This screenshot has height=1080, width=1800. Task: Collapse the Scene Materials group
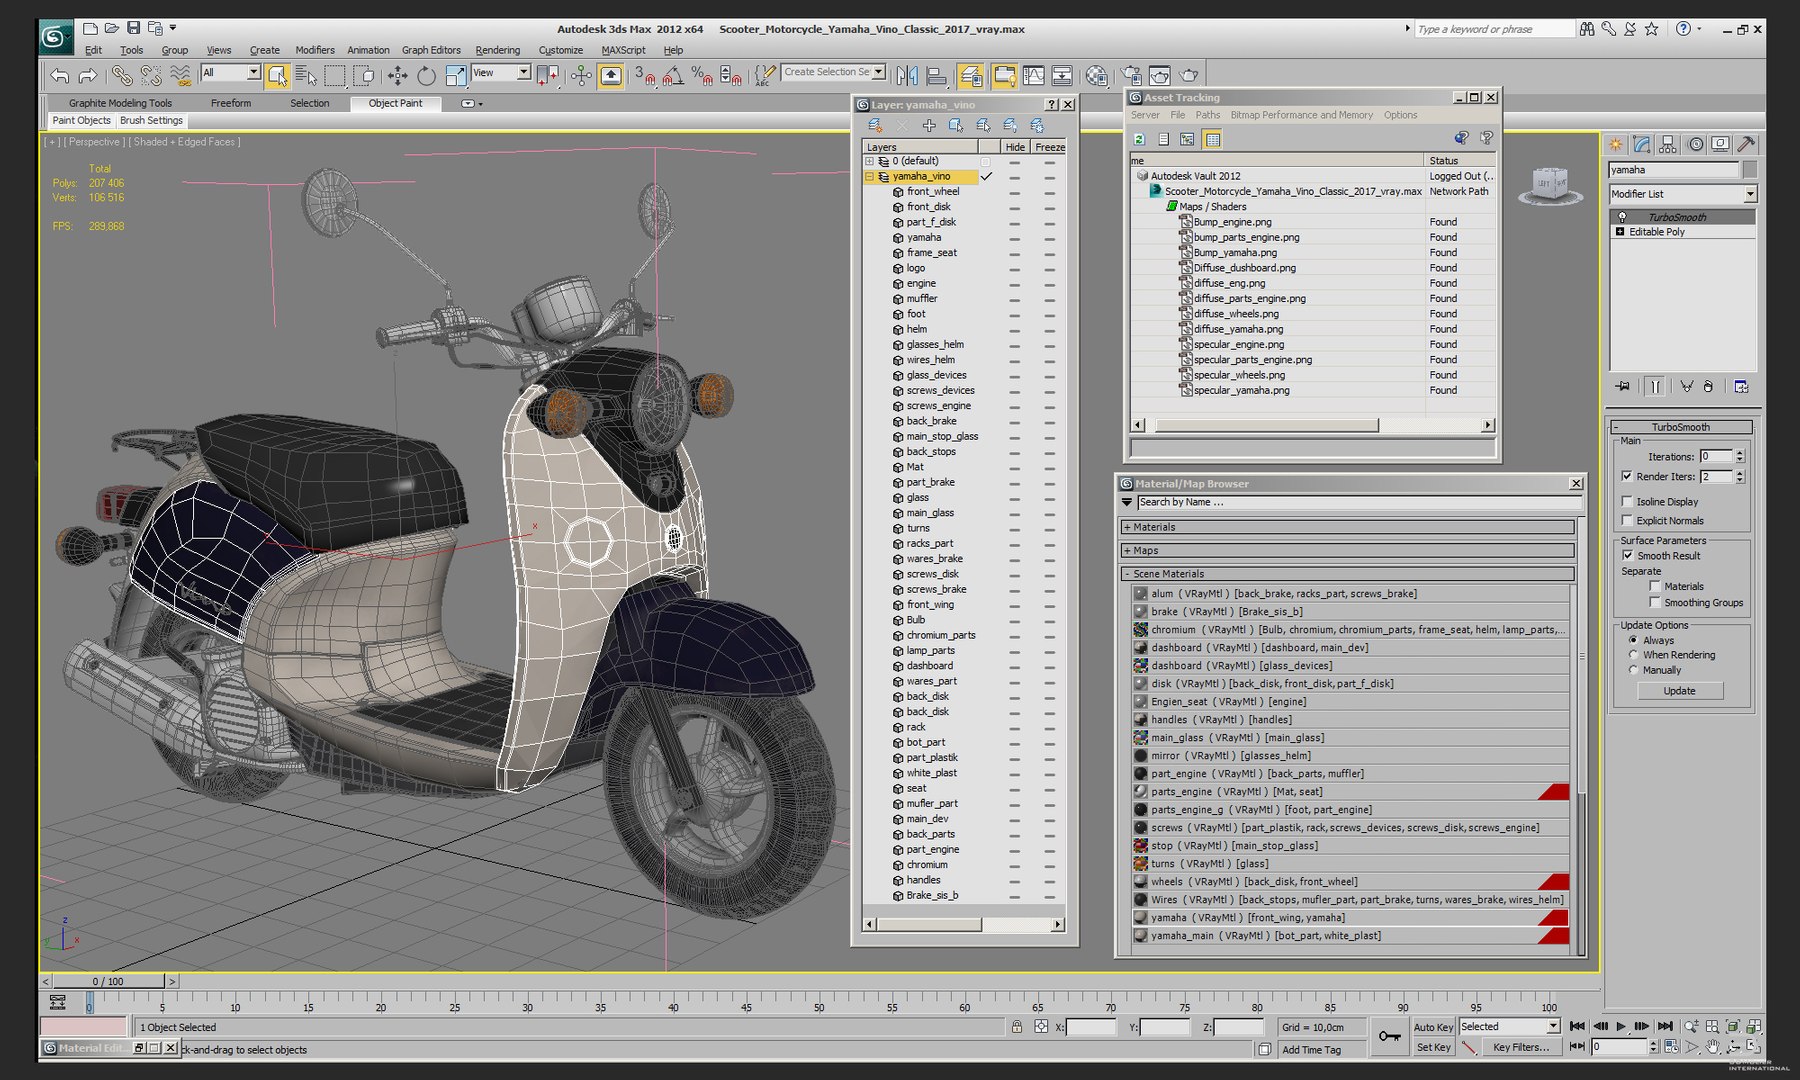(1348, 574)
